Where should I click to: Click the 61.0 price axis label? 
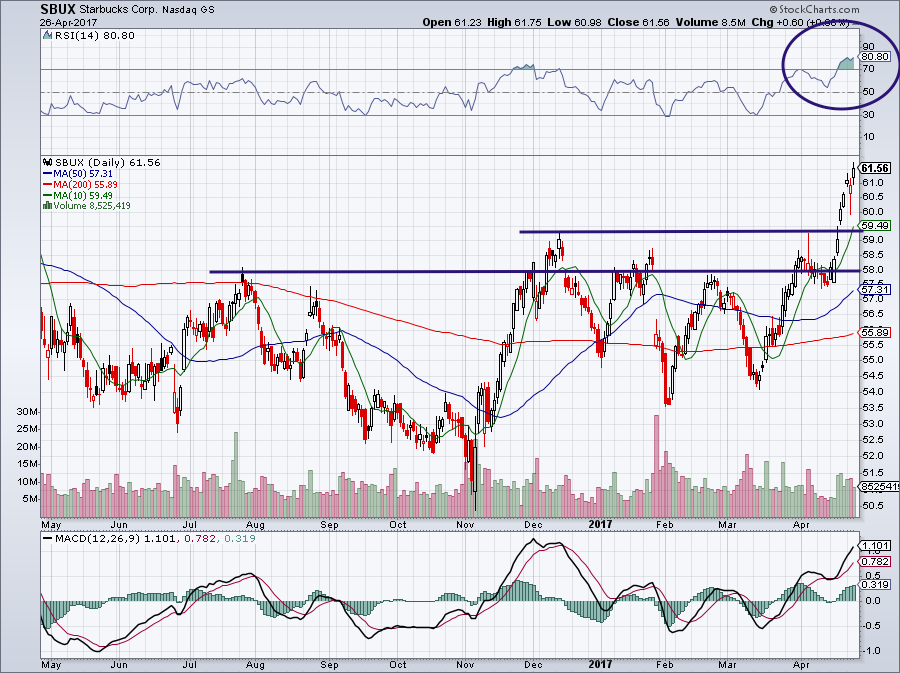click(x=872, y=182)
